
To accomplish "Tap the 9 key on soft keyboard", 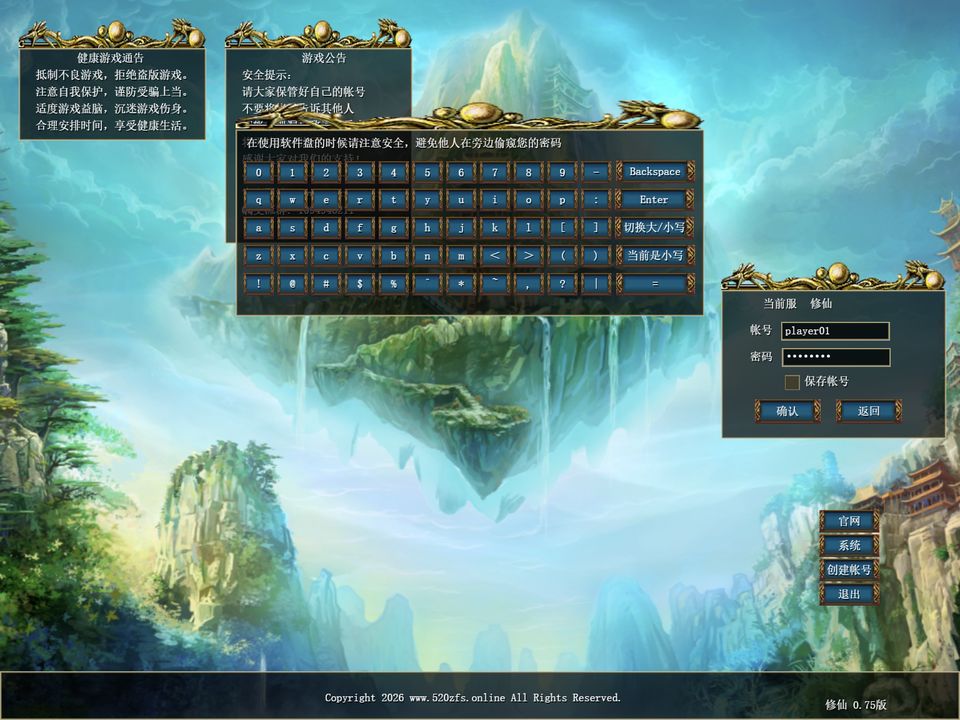I will 562,172.
